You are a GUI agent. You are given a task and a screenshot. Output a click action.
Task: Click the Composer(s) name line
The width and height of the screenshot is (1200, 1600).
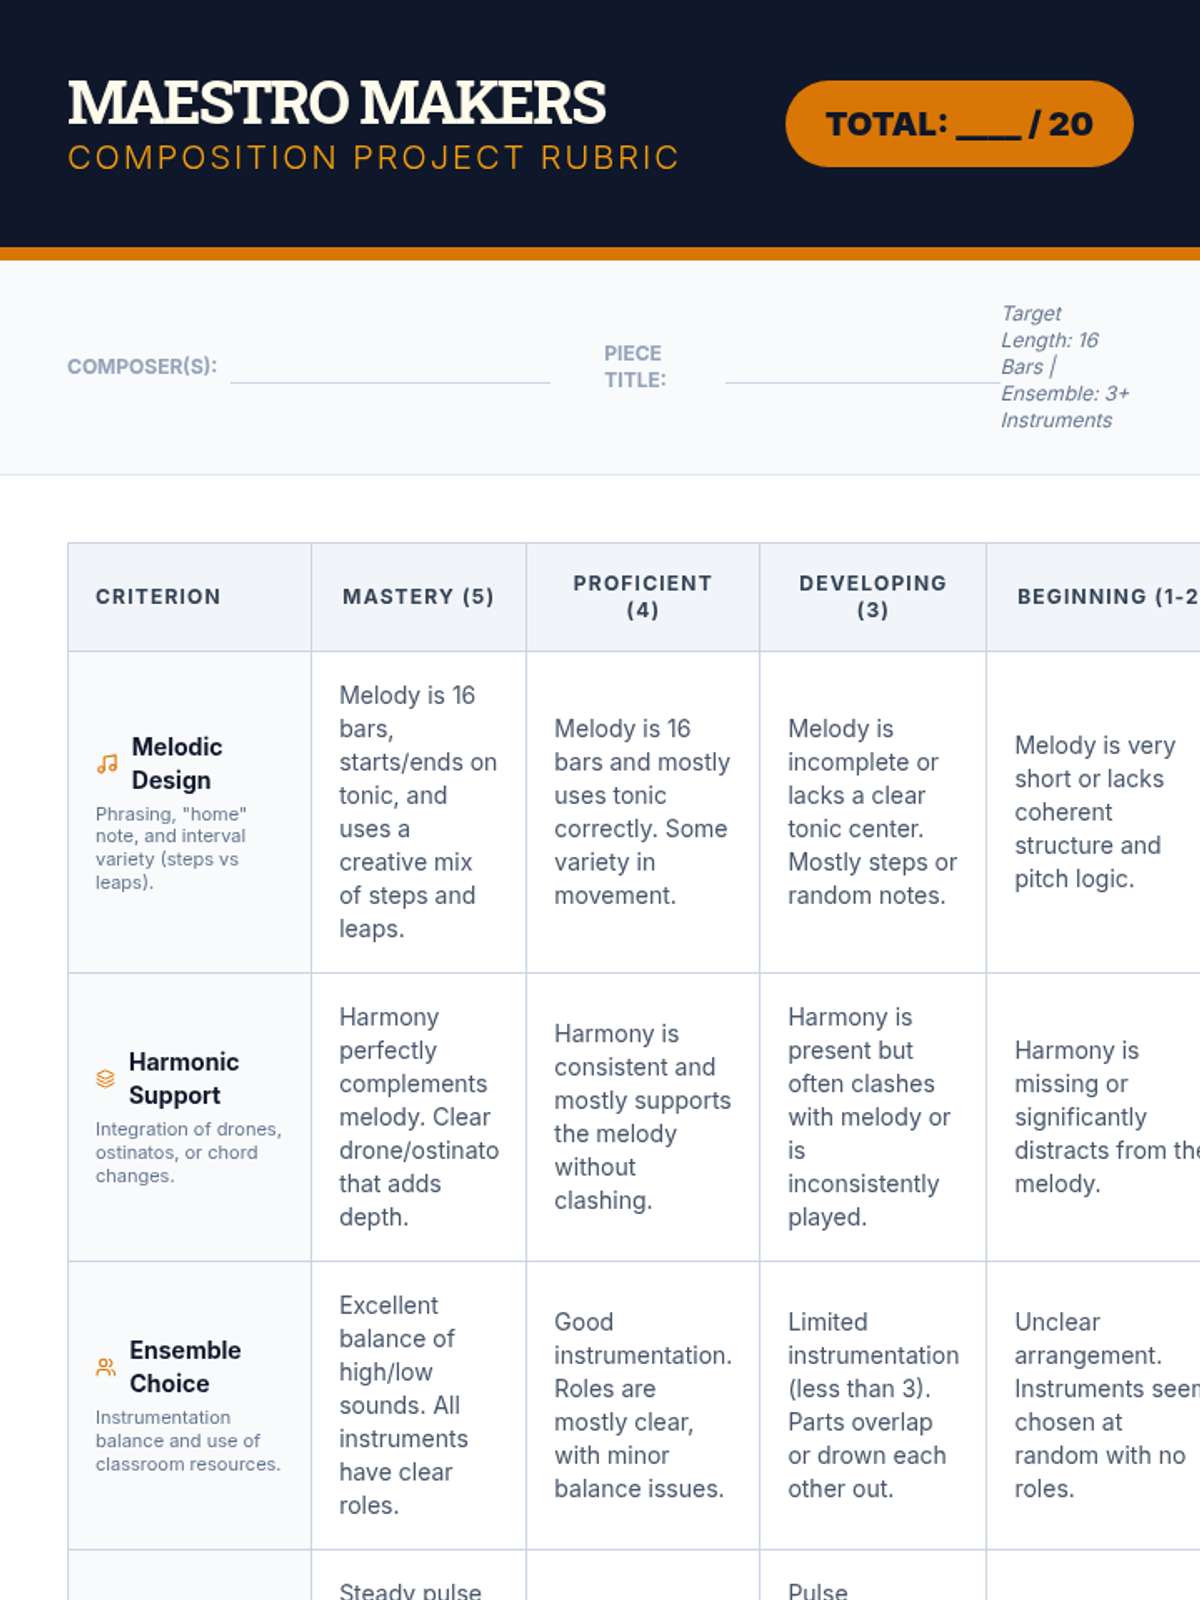[x=390, y=368]
